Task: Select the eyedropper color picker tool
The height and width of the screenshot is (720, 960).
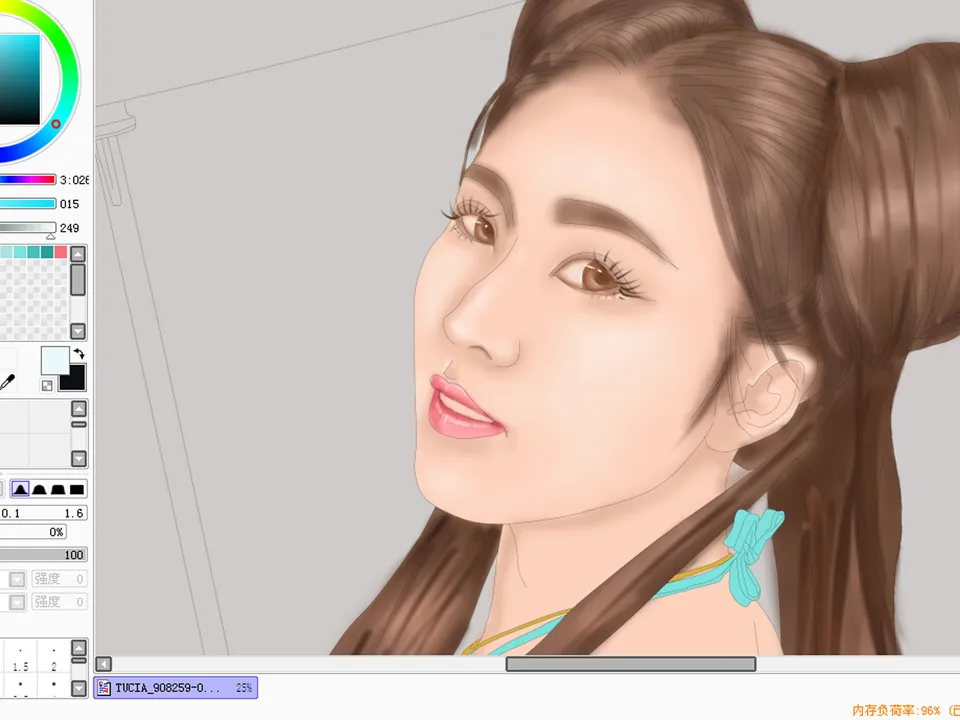Action: coord(8,382)
